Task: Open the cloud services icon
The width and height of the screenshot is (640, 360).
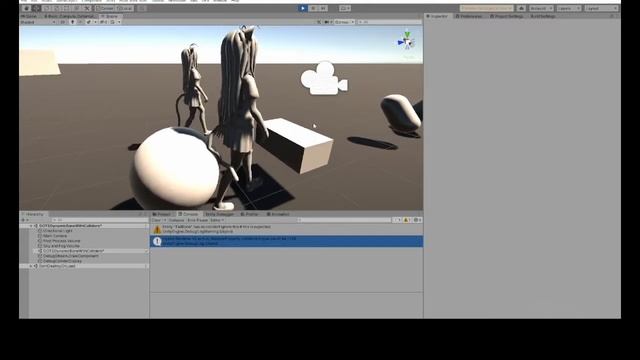Action: [x=521, y=8]
